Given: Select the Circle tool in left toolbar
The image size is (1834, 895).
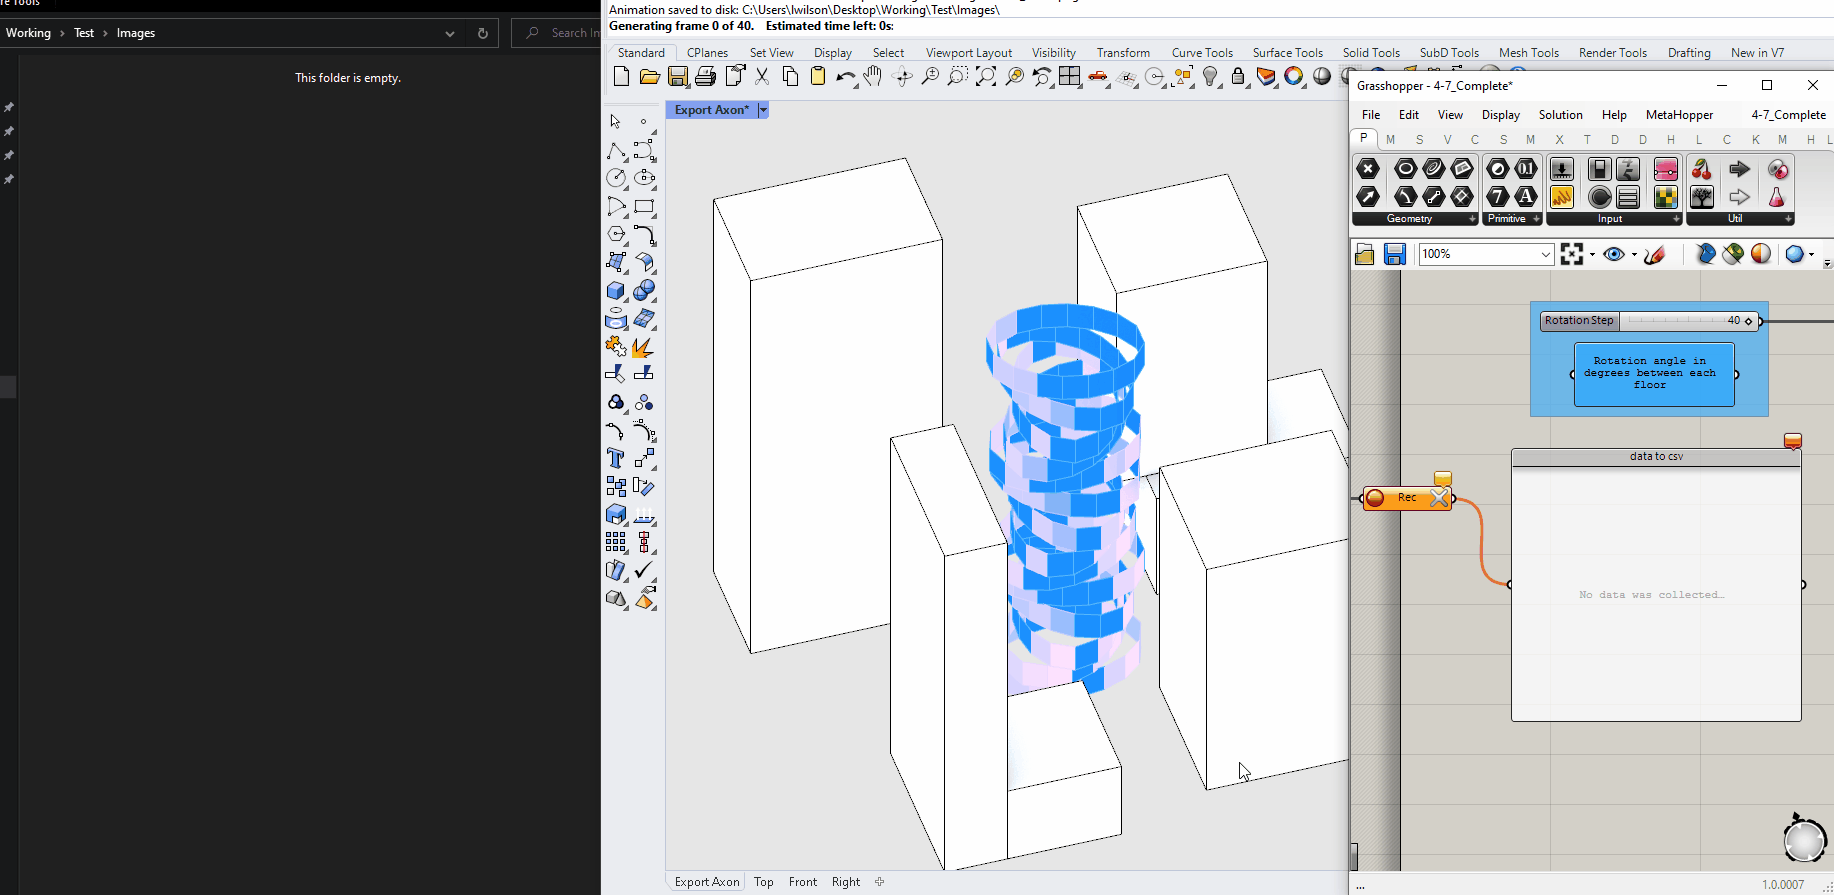Looking at the screenshot, I should (x=616, y=178).
